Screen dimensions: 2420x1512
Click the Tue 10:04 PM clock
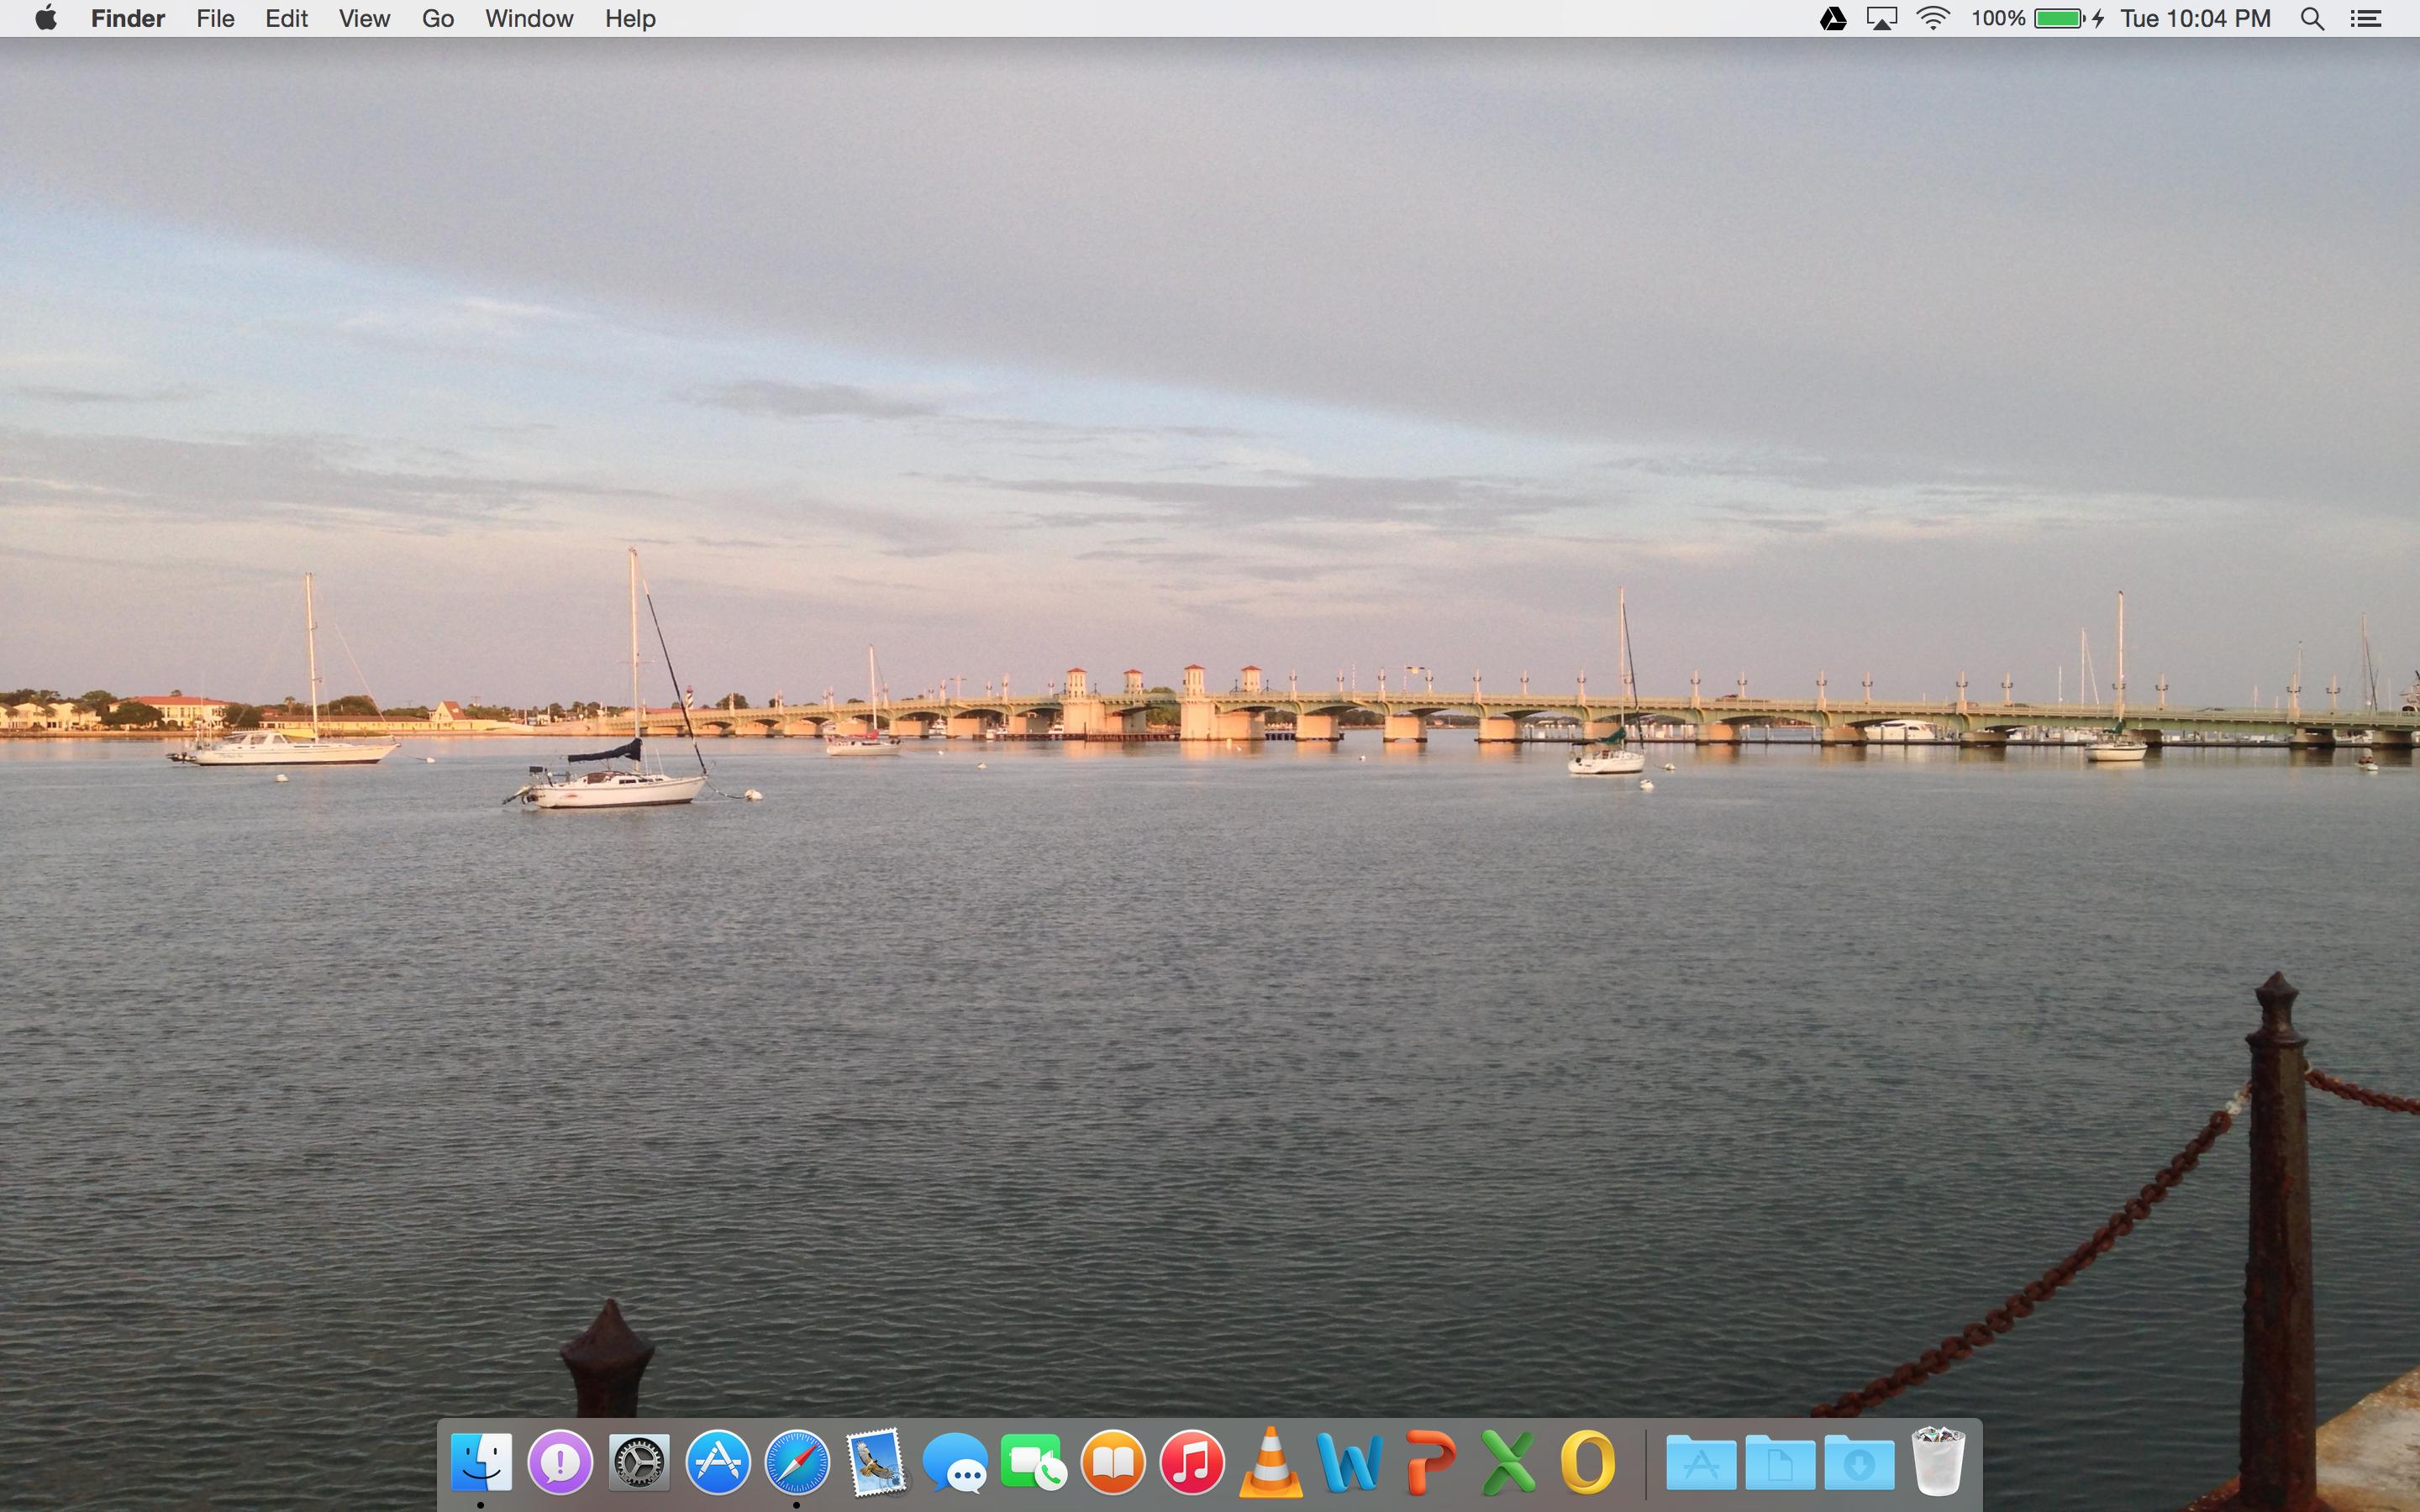click(x=2195, y=19)
